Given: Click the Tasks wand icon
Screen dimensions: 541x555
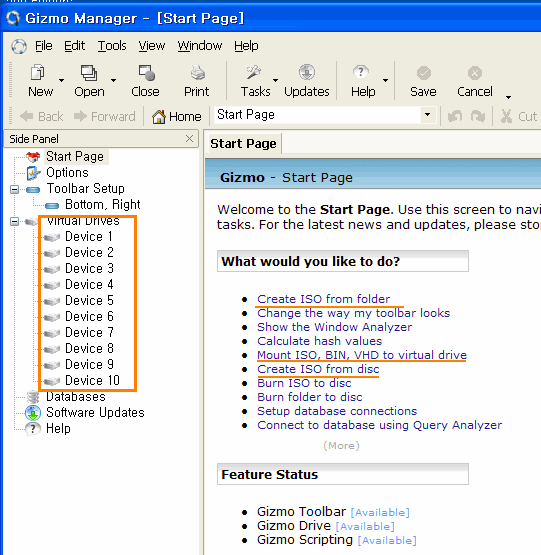Looking at the screenshot, I should [x=254, y=73].
